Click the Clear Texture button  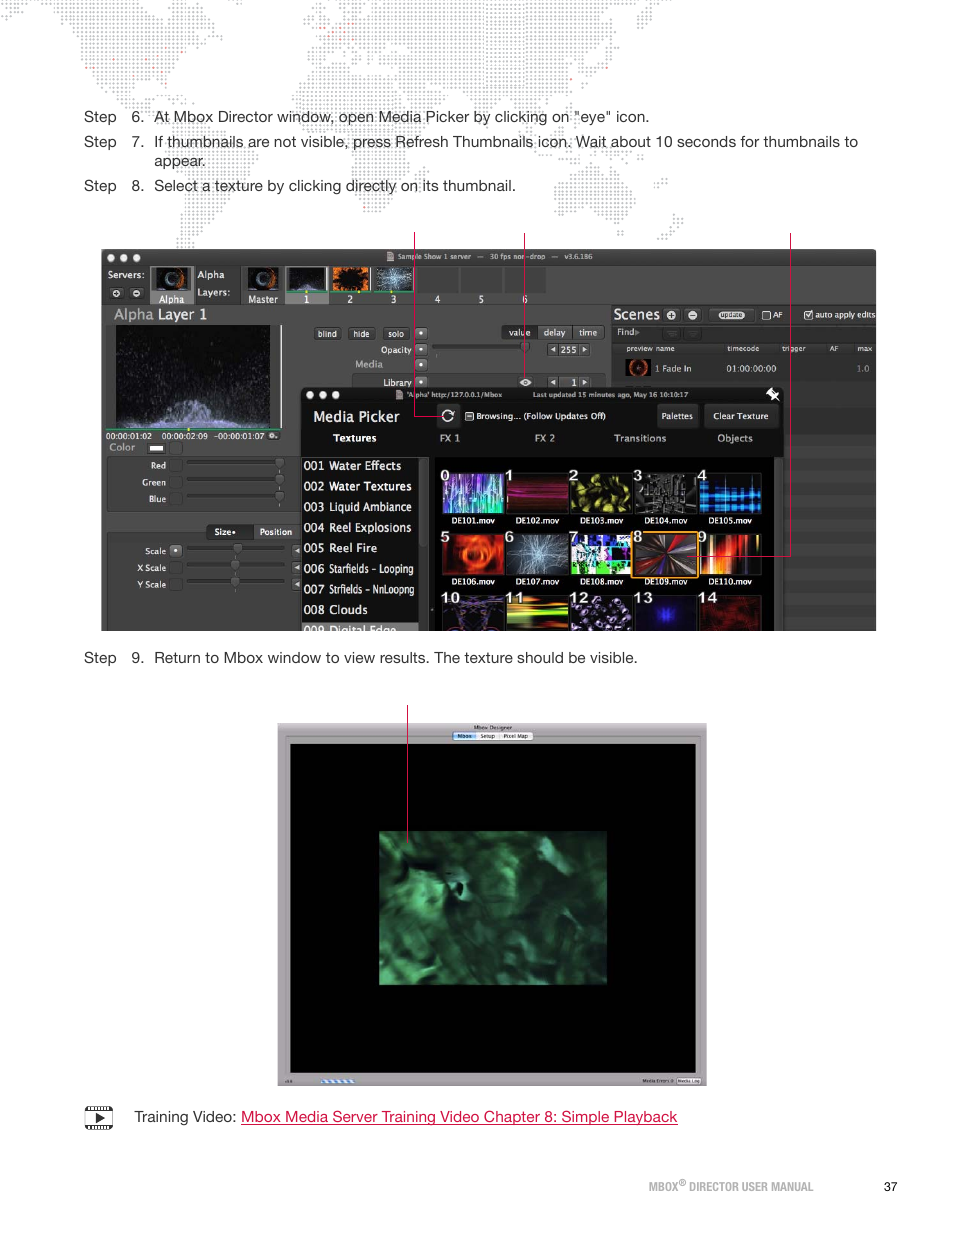(x=741, y=416)
